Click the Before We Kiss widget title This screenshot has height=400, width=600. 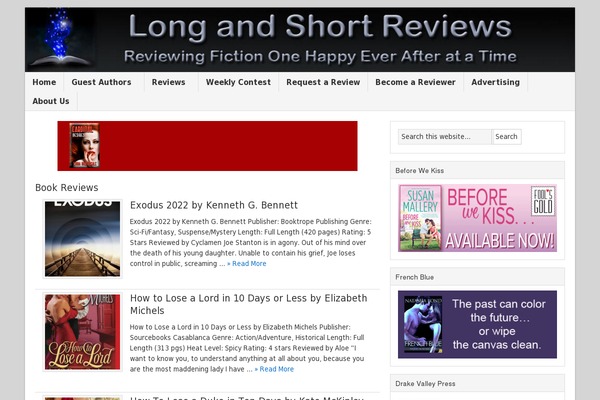pos(419,171)
